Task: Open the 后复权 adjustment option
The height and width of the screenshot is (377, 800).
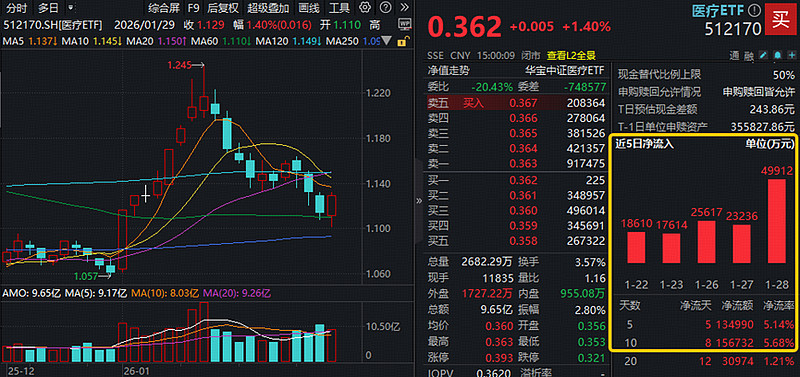Action: pos(223,8)
